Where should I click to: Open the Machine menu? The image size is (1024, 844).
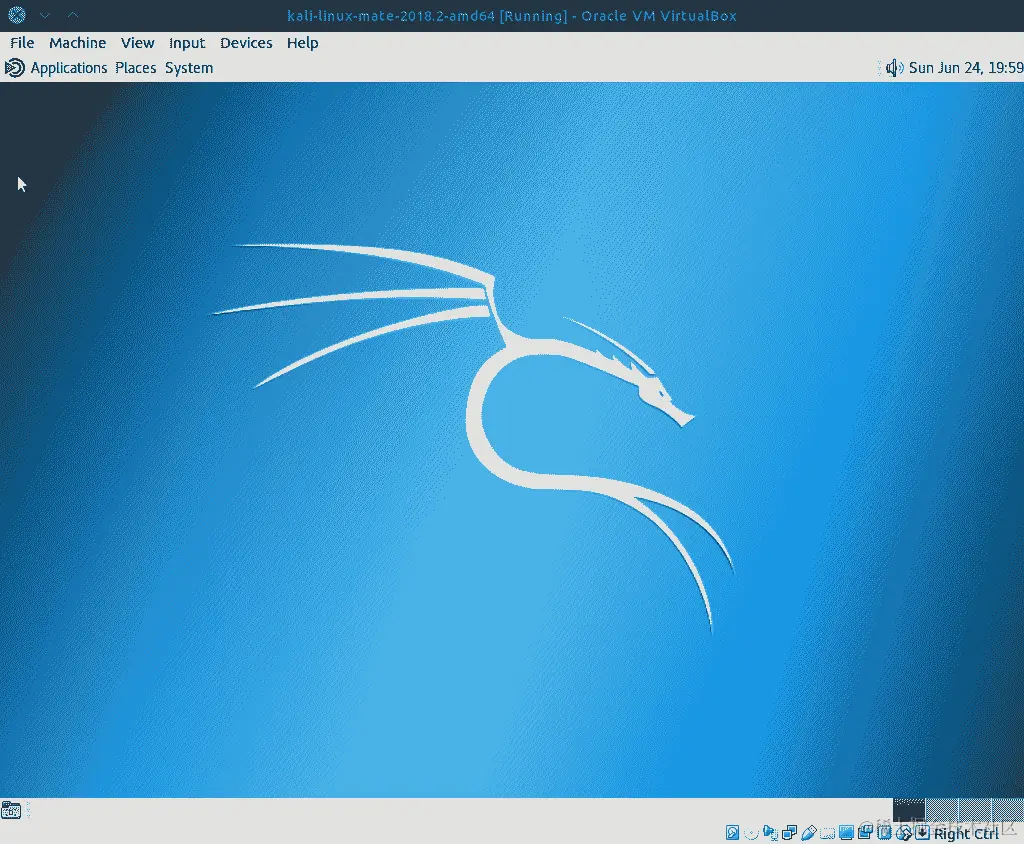pyautogui.click(x=77, y=43)
